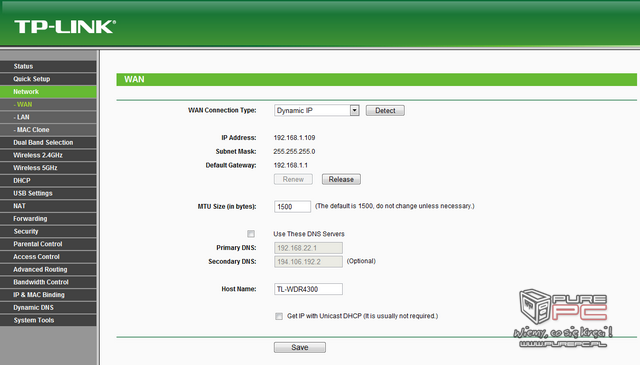Viewport: 640px width, 365px height.
Task: Open Wireless 2.4GHz settings
Action: 48,155
